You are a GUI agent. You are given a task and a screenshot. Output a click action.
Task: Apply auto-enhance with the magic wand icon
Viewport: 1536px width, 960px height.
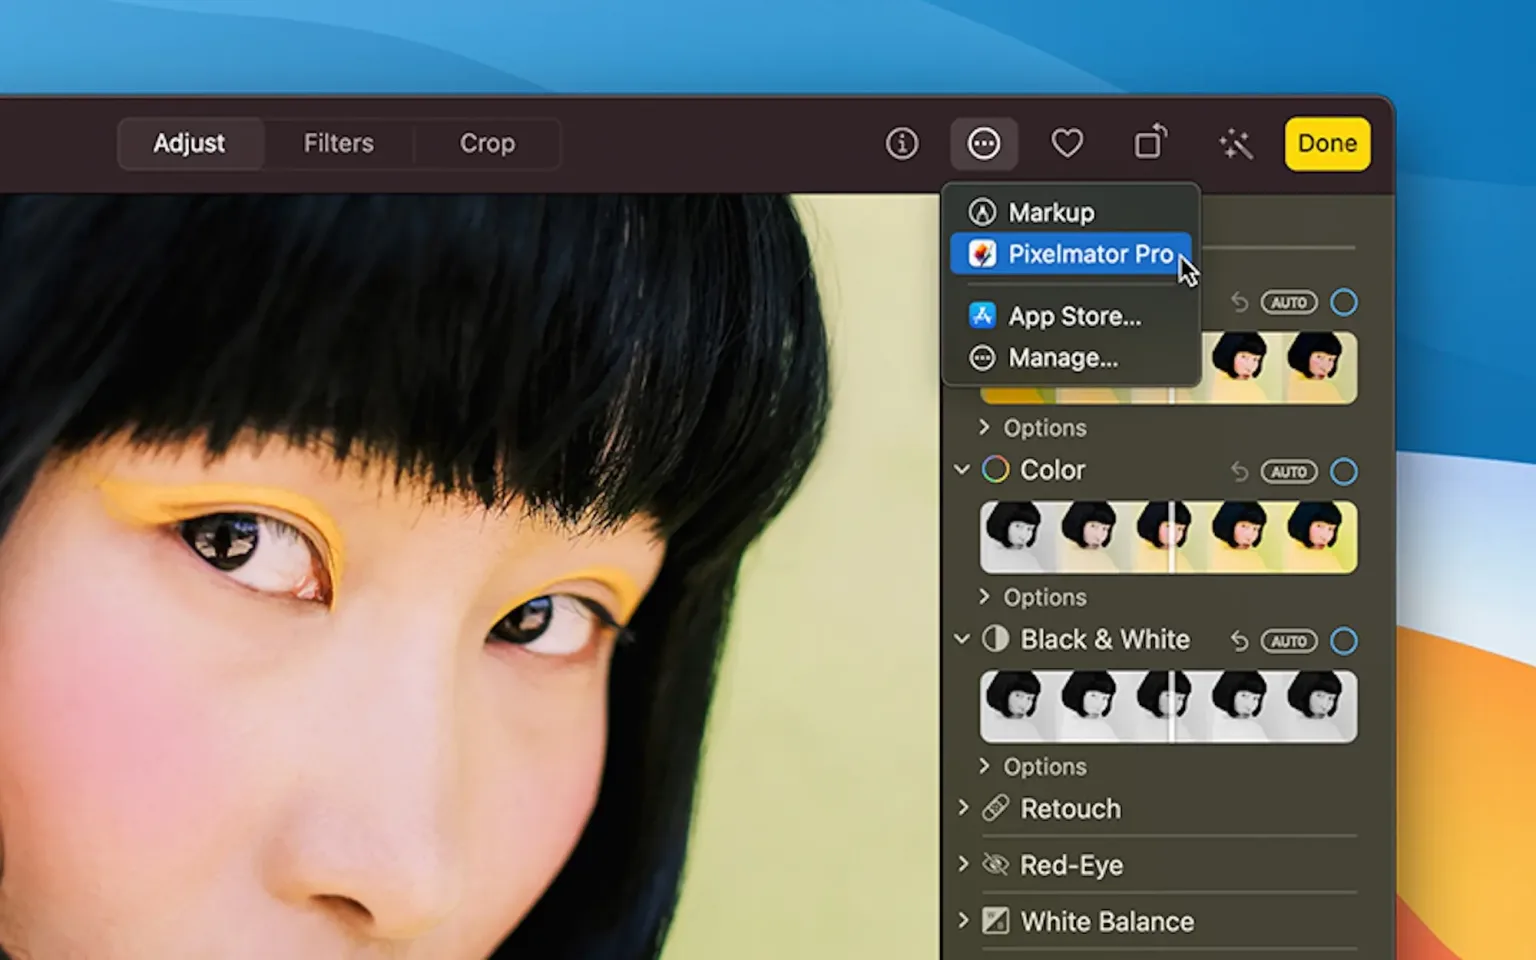point(1235,143)
